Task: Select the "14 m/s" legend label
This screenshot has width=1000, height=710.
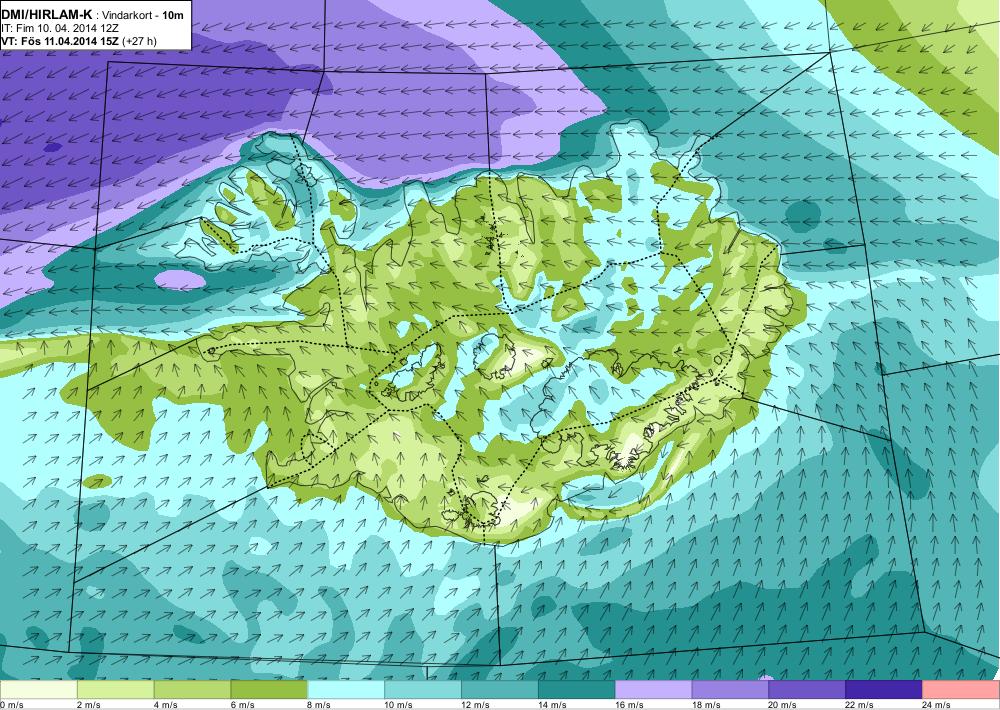Action: coord(552,705)
